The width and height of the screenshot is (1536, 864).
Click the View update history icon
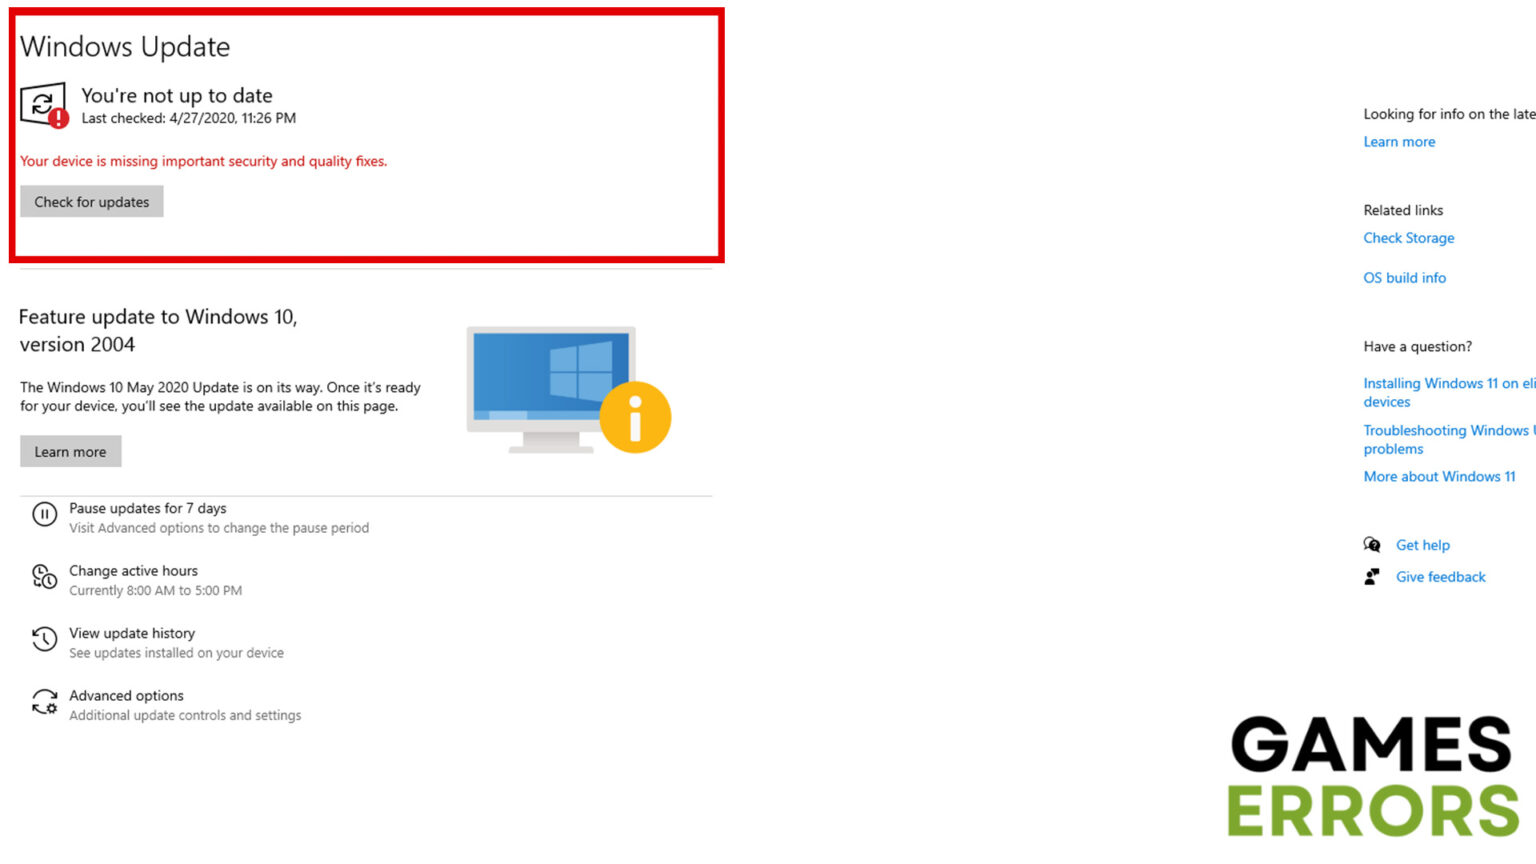click(x=44, y=640)
